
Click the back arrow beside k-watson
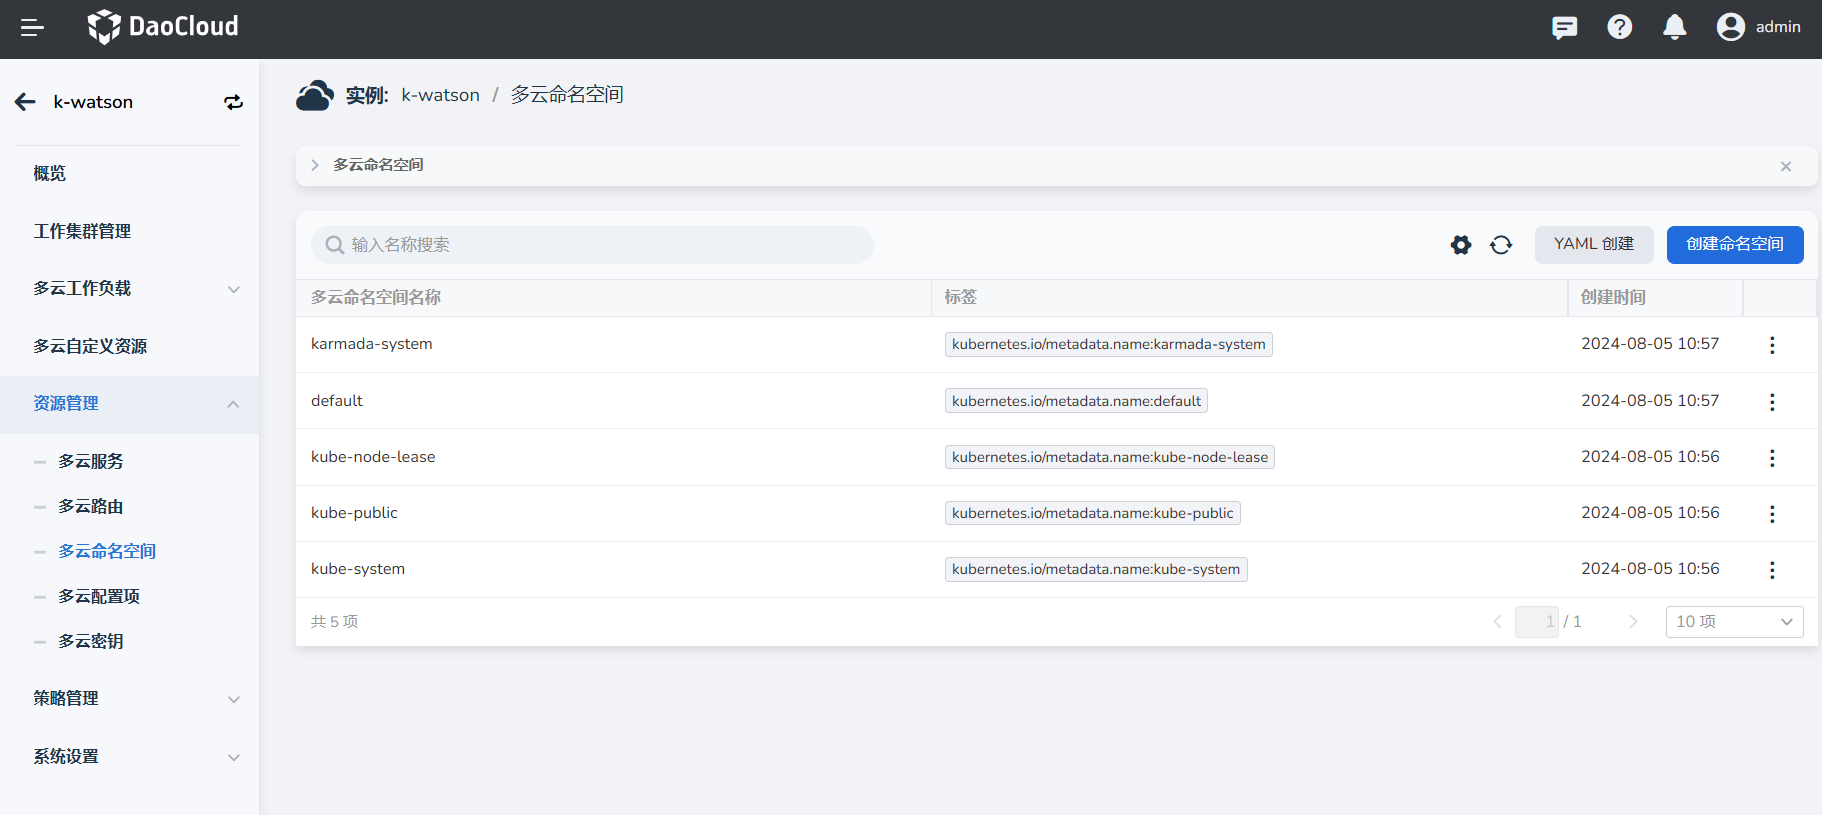(26, 102)
